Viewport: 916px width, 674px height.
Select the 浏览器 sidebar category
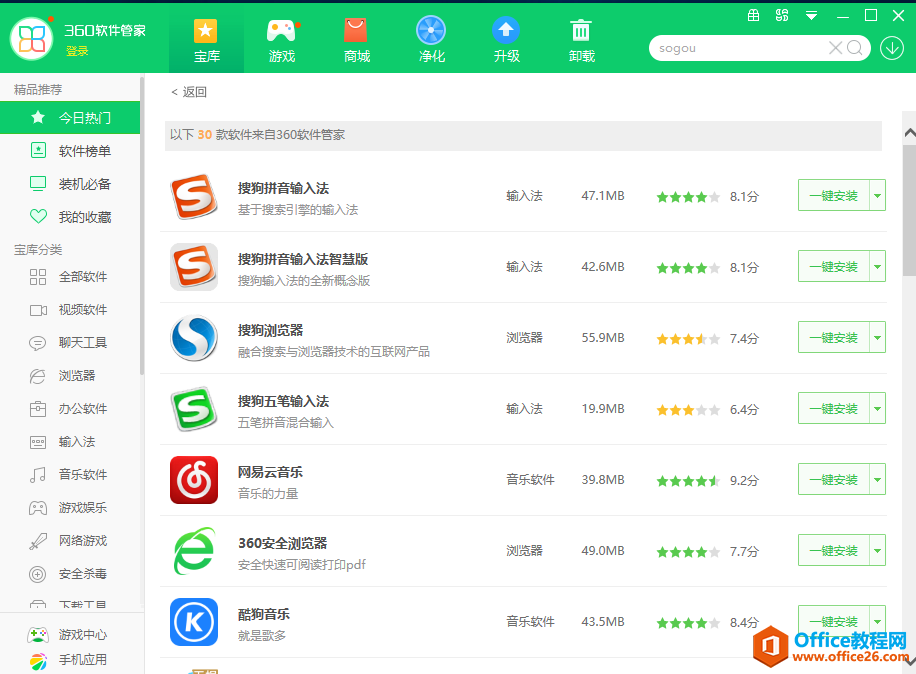coord(70,376)
